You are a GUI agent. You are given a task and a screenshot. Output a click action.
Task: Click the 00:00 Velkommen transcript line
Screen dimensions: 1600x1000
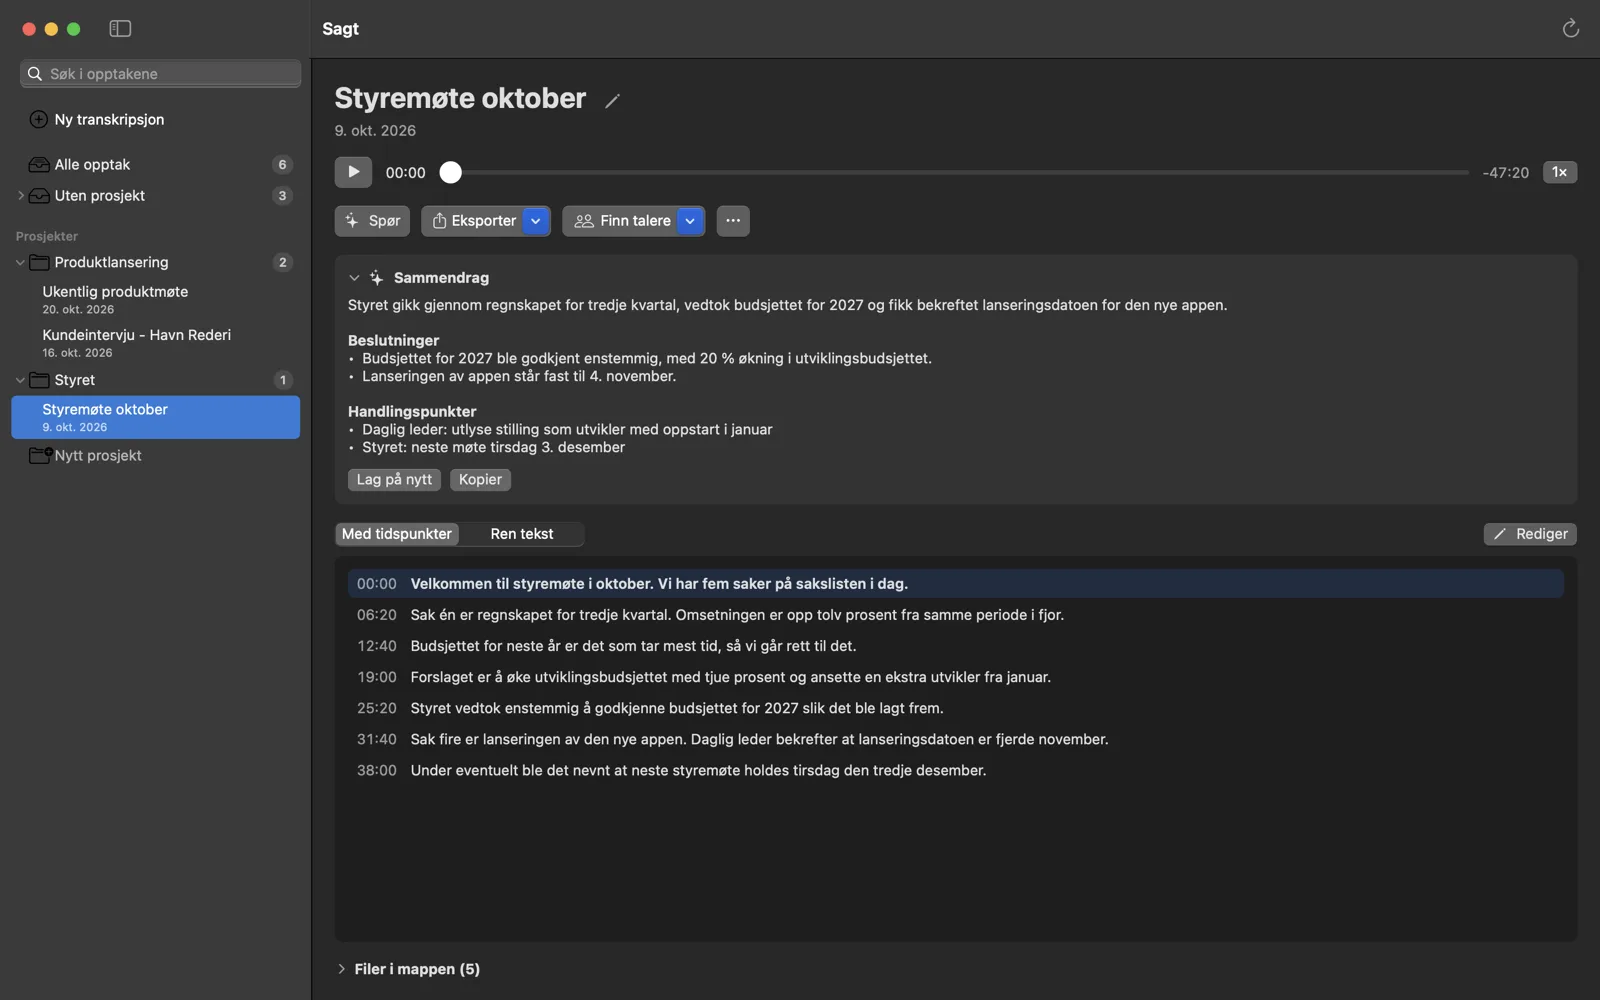(955, 584)
